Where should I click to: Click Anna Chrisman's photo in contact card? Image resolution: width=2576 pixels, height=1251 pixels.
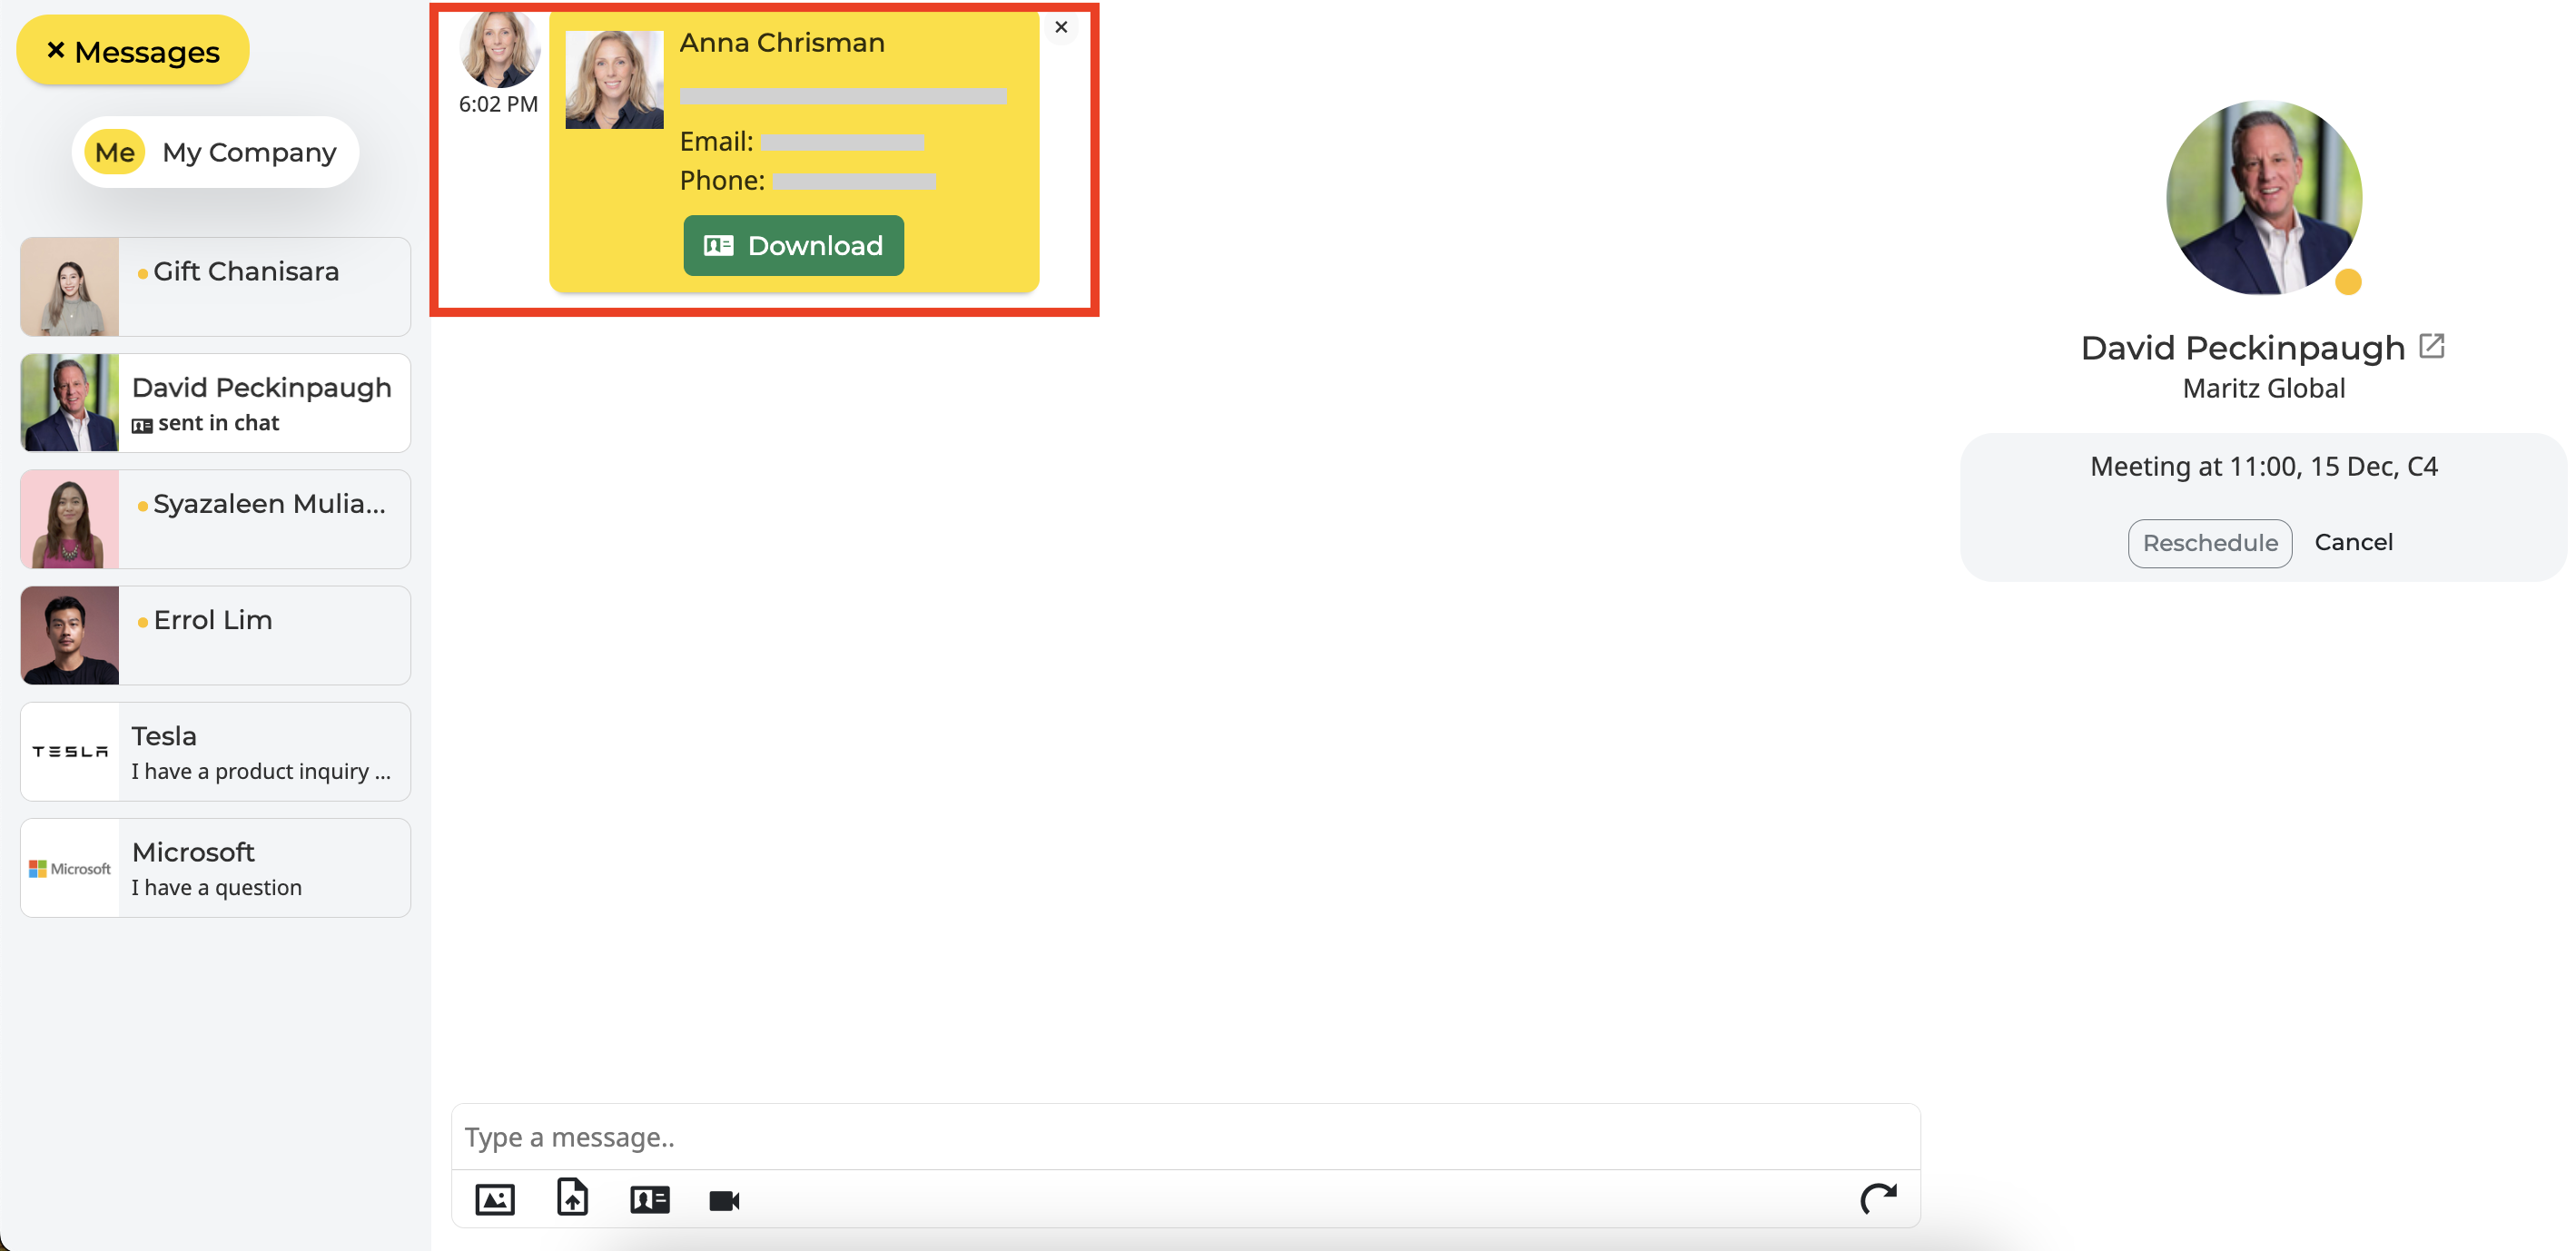click(x=614, y=80)
